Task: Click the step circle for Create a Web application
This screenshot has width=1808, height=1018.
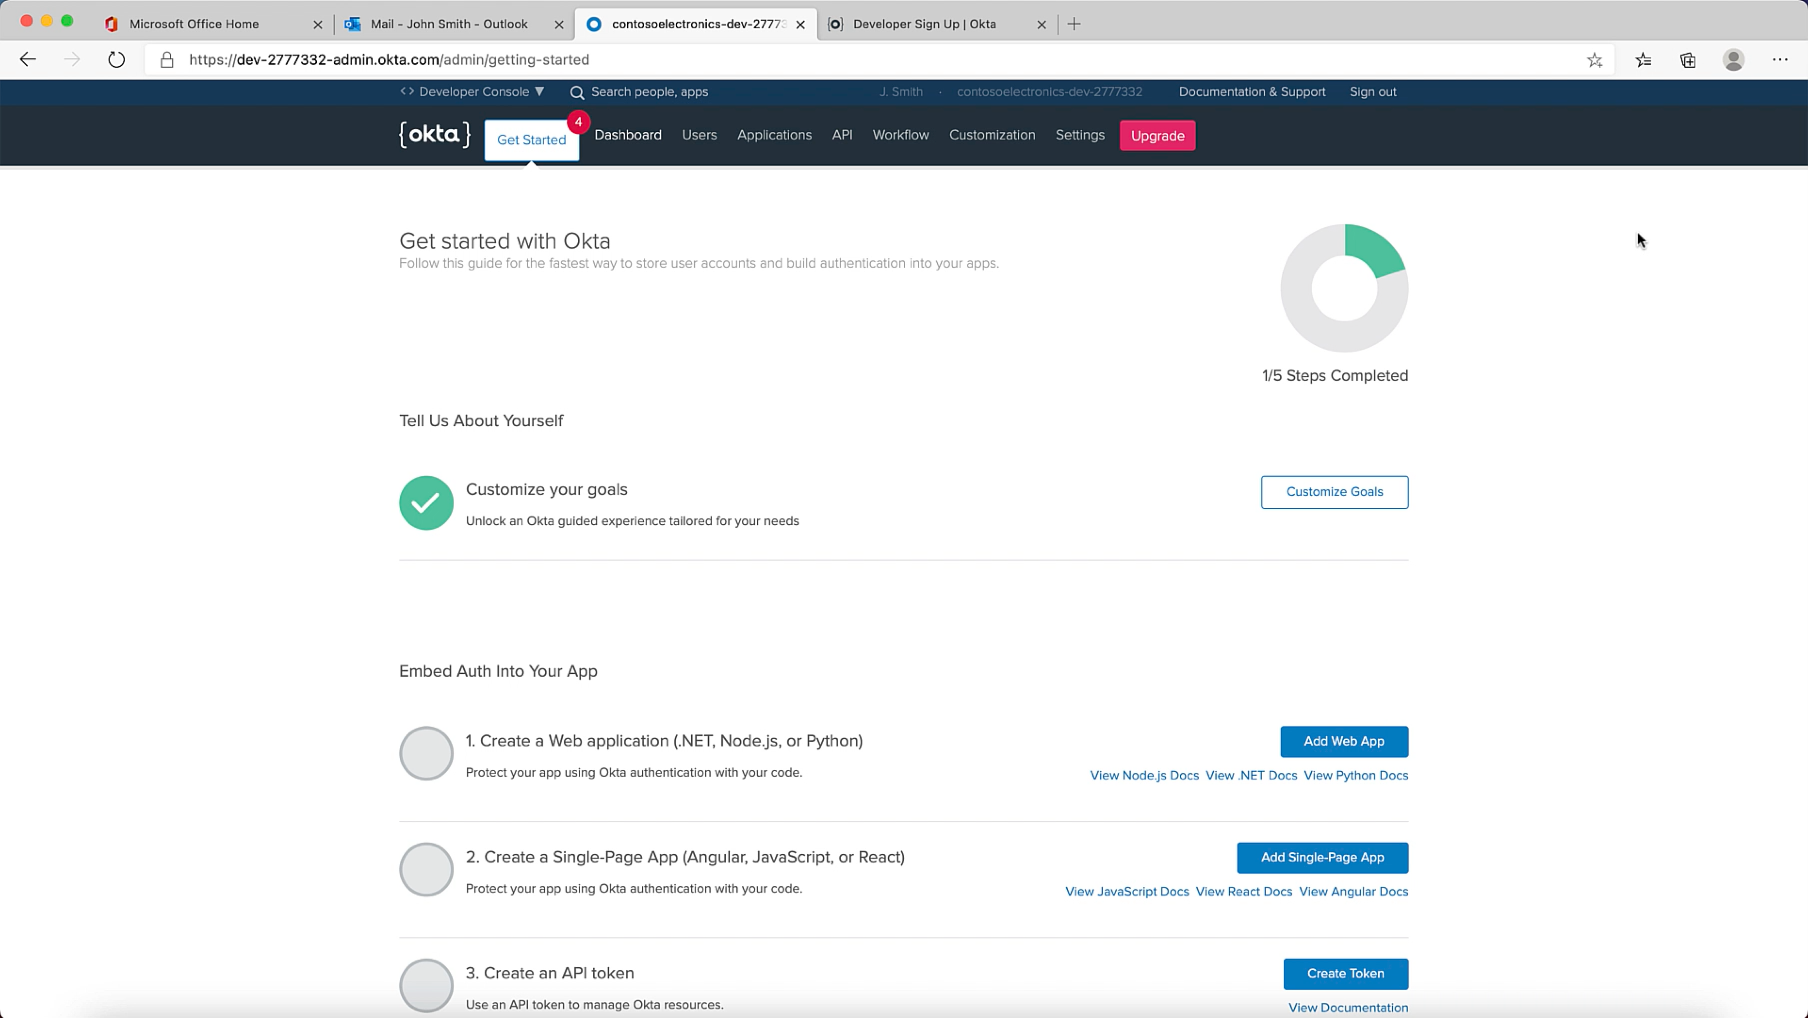Action: (426, 753)
